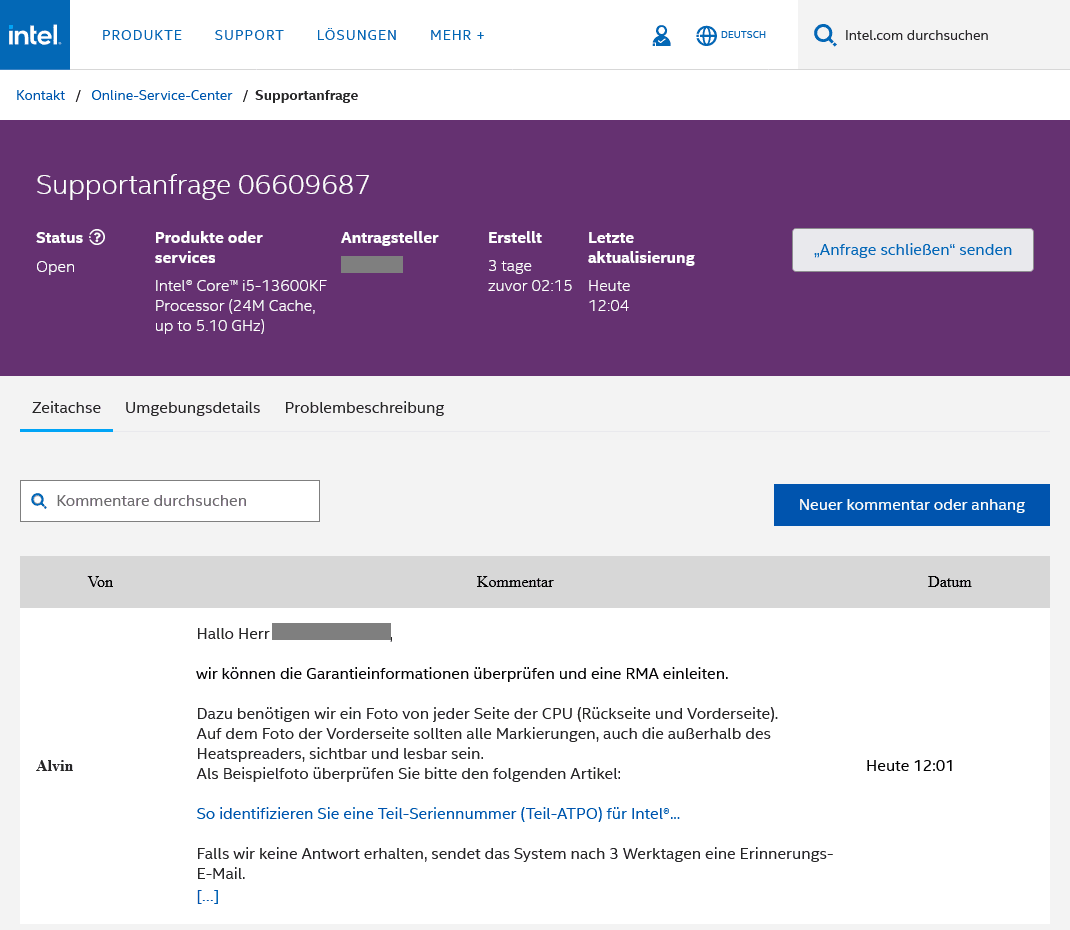Viewport: 1070px width, 930px height.
Task: Click the Intel Core i5-13600KF product text
Action: pyautogui.click(x=241, y=306)
